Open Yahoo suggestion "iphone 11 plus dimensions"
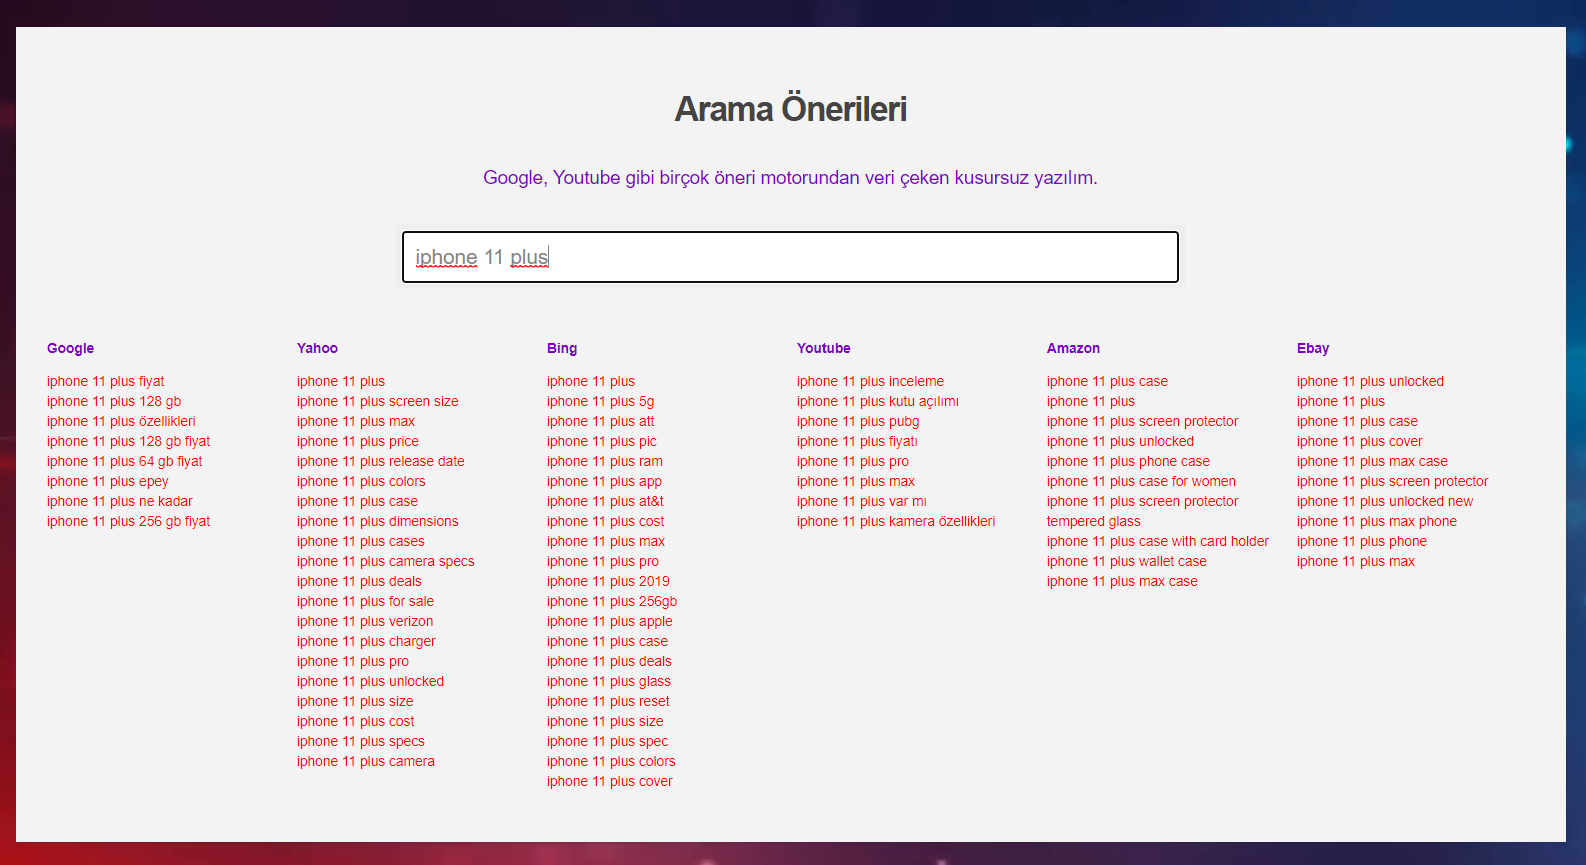Viewport: 1586px width, 865px height. click(378, 521)
